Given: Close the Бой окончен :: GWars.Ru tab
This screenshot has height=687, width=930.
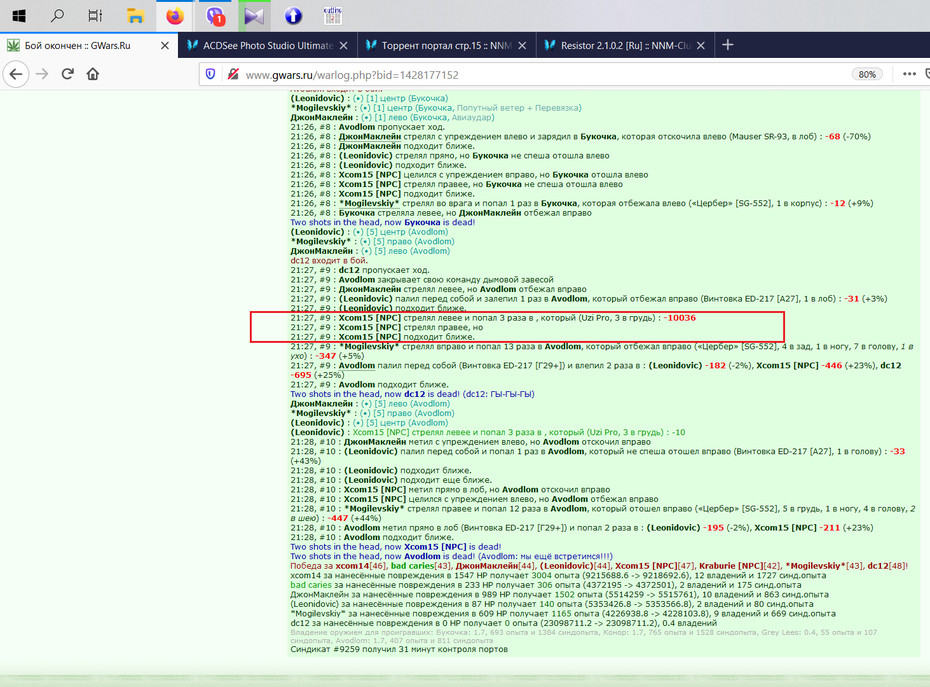Looking at the screenshot, I should click(165, 46).
